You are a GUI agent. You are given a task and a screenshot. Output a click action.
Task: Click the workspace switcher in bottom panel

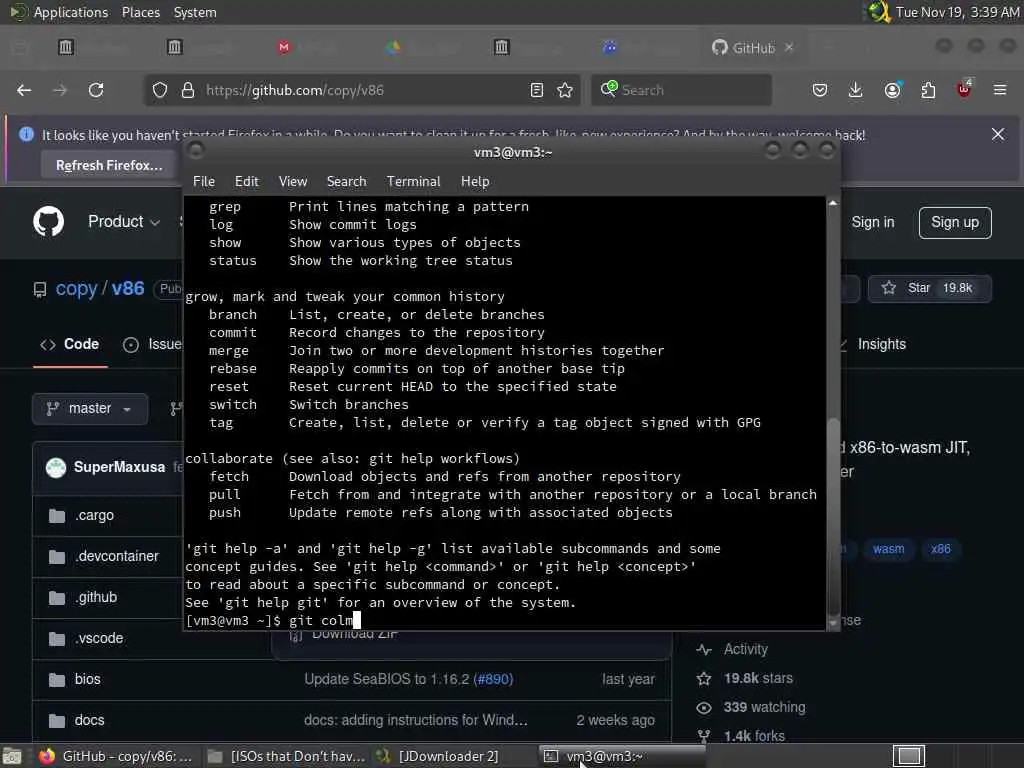[908, 756]
